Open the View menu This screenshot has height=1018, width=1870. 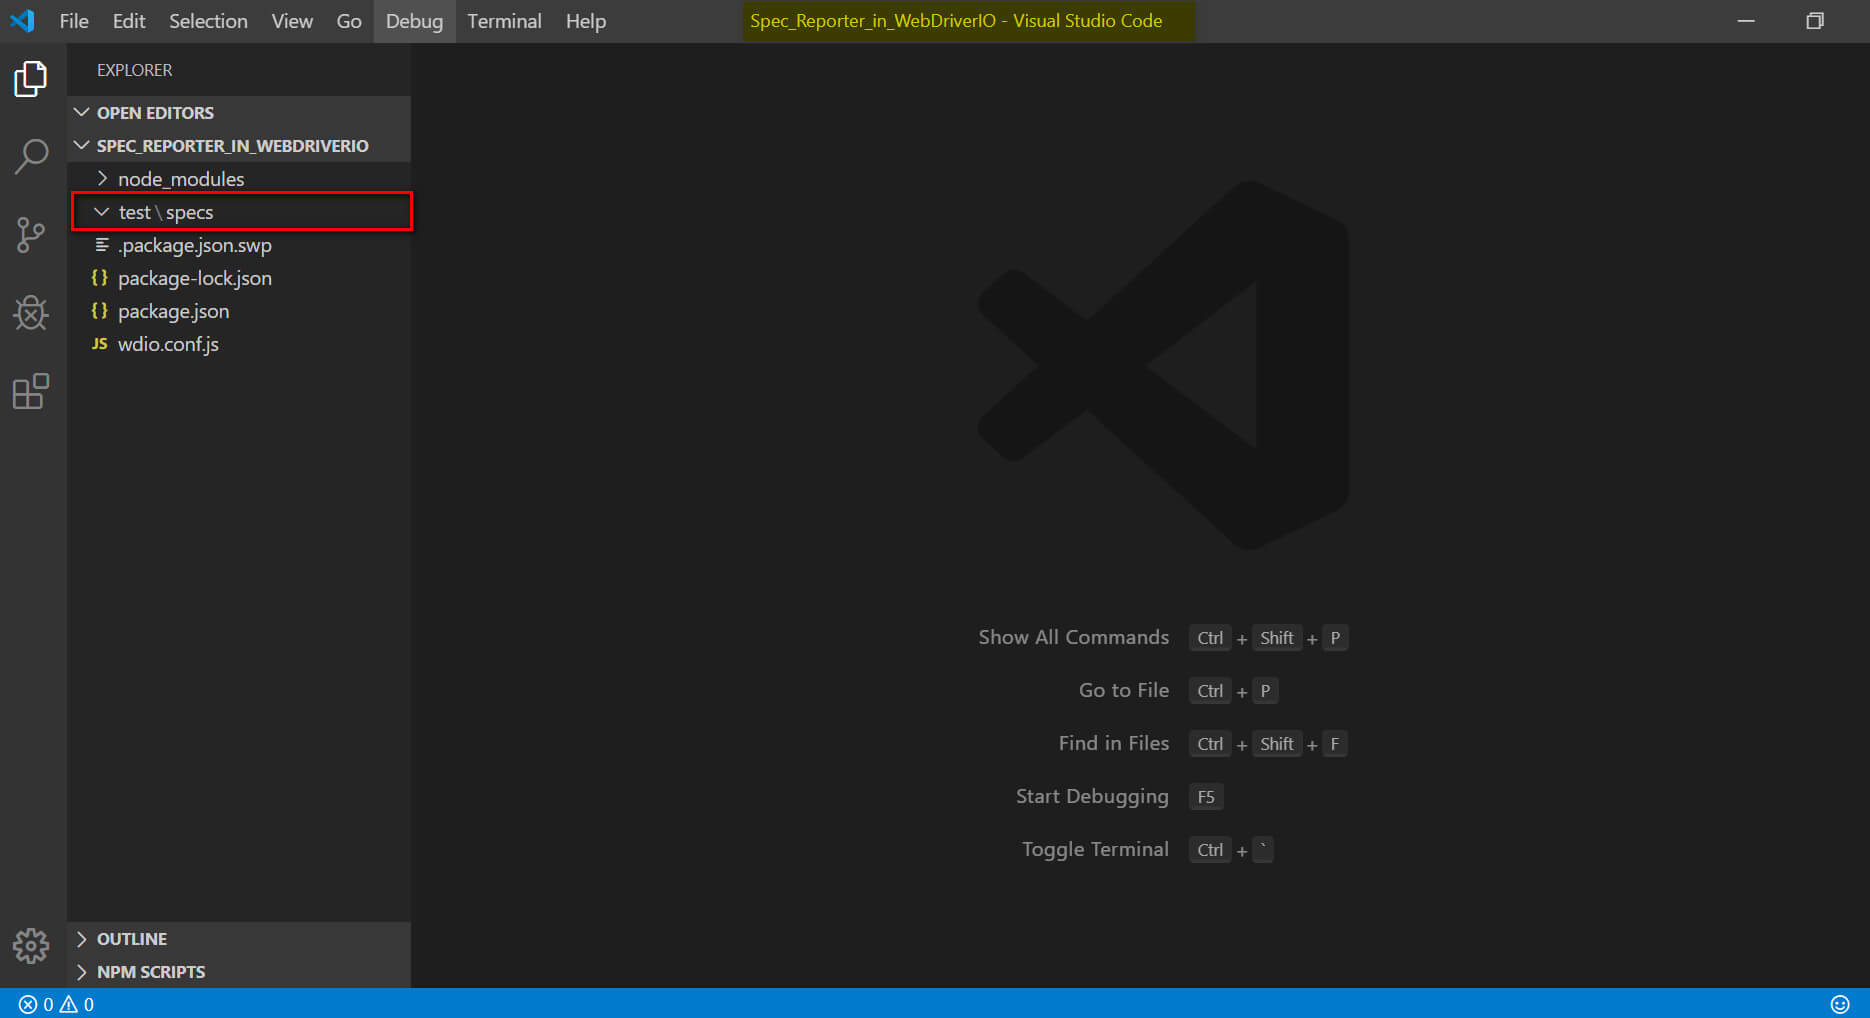pos(292,21)
